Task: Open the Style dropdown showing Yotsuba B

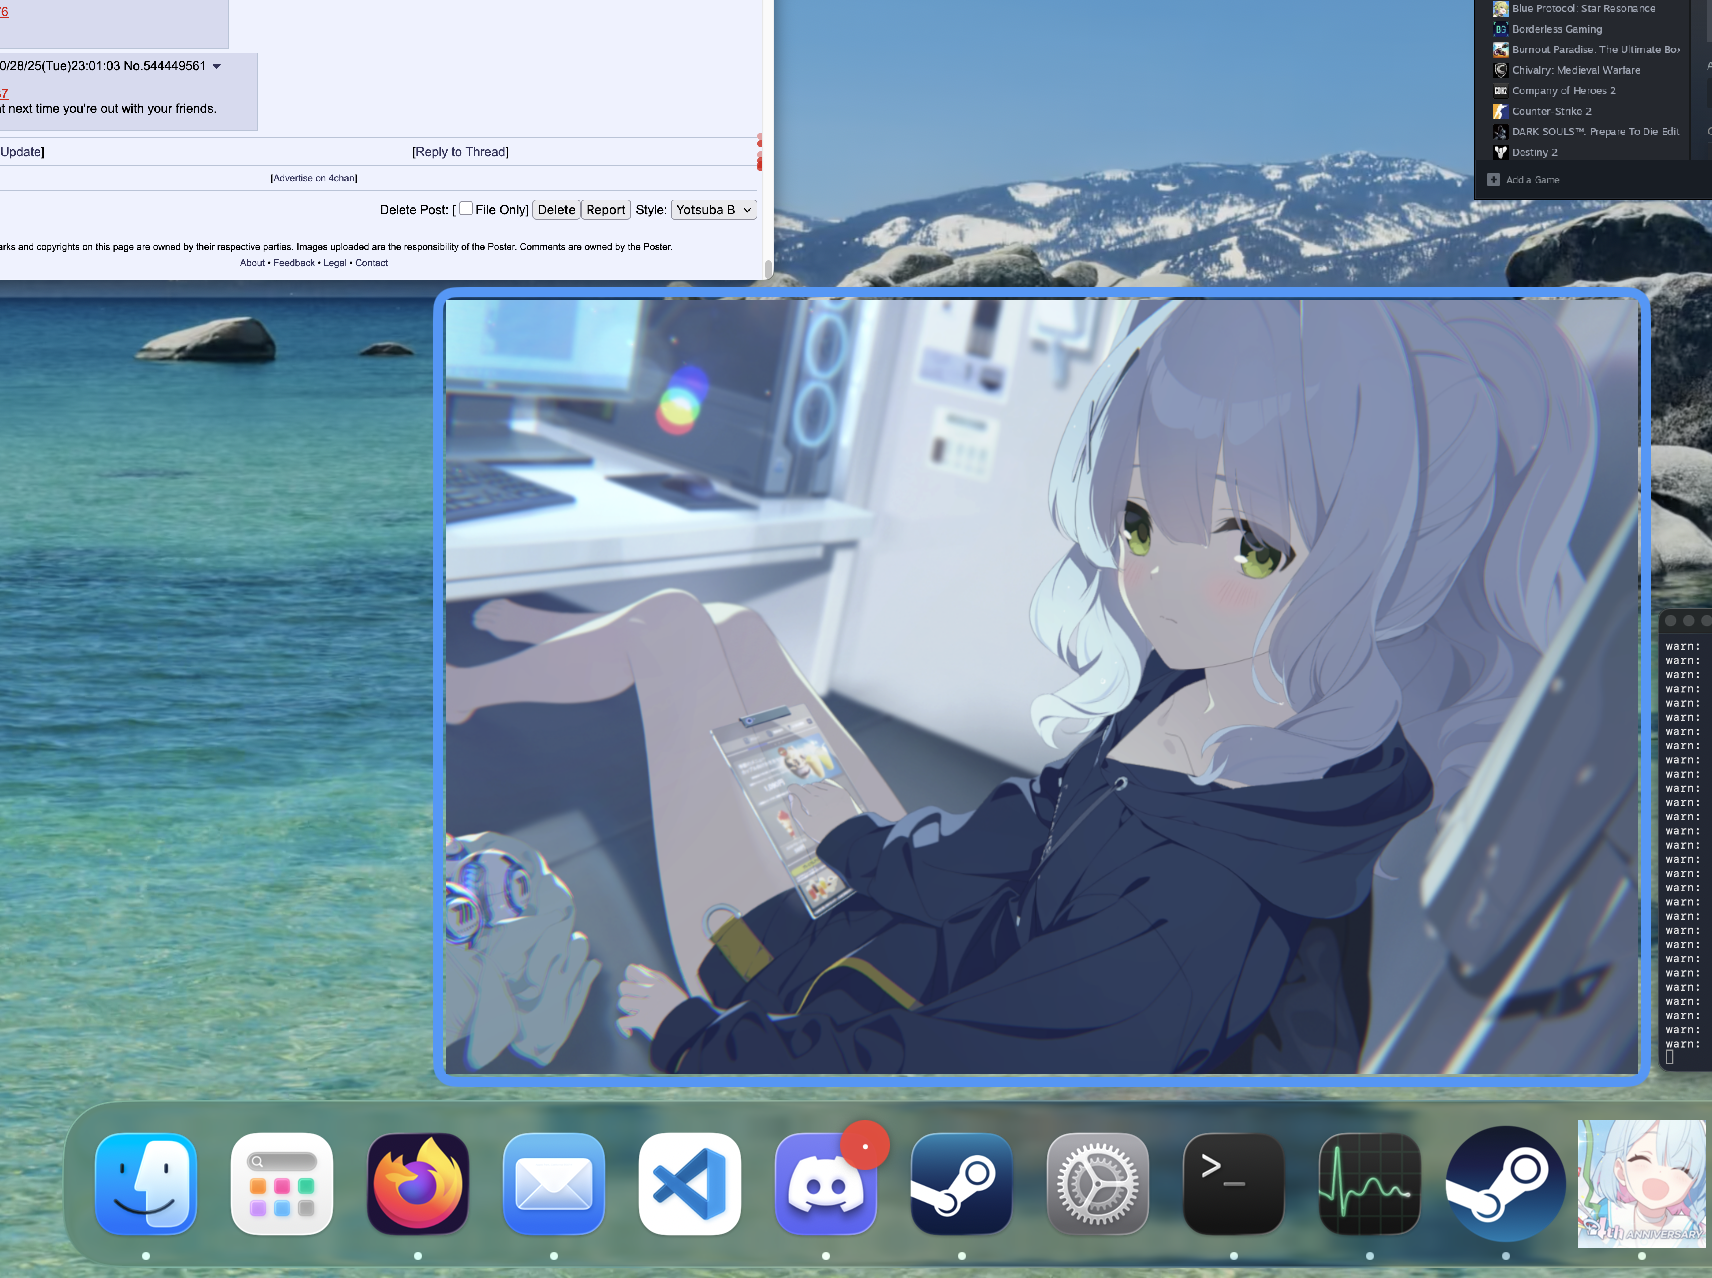Action: coord(714,210)
